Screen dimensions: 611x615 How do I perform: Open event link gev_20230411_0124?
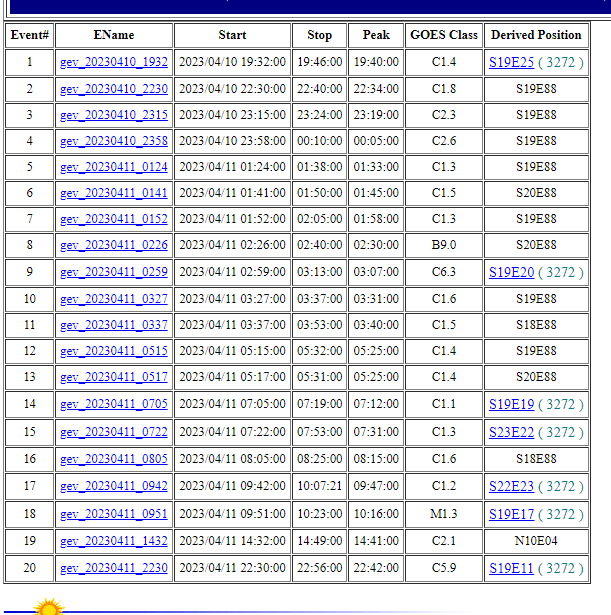[x=114, y=167]
